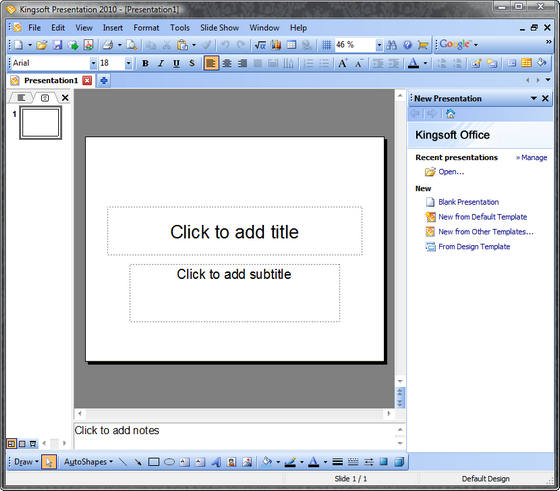The height and width of the screenshot is (491, 560).
Task: Open the Format menu
Action: point(146,27)
